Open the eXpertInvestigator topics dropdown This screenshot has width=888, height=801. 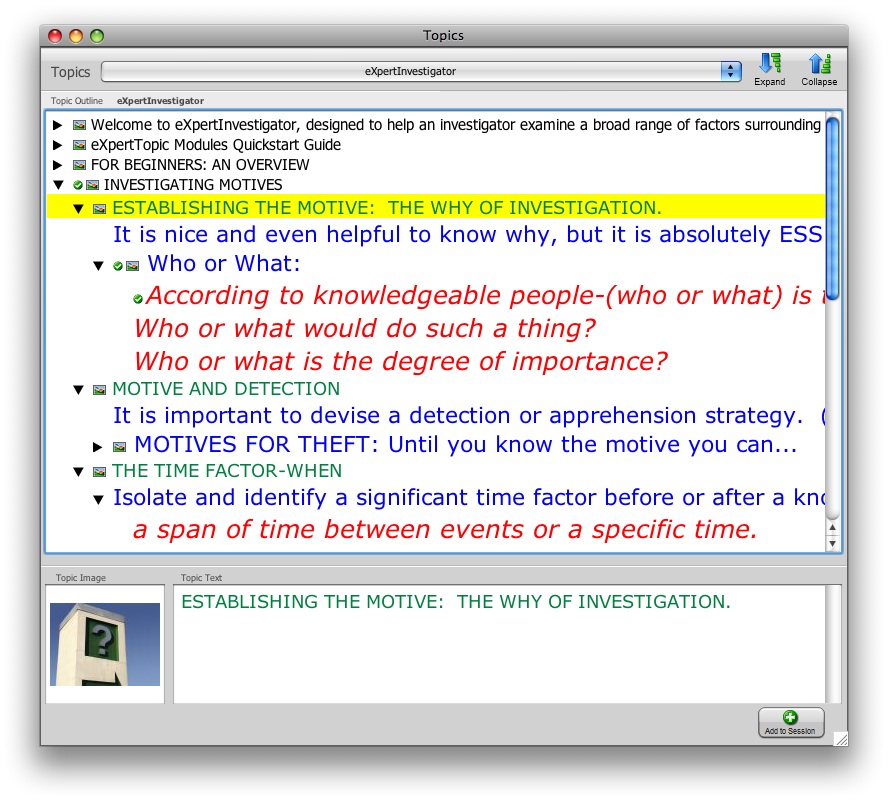(x=421, y=71)
